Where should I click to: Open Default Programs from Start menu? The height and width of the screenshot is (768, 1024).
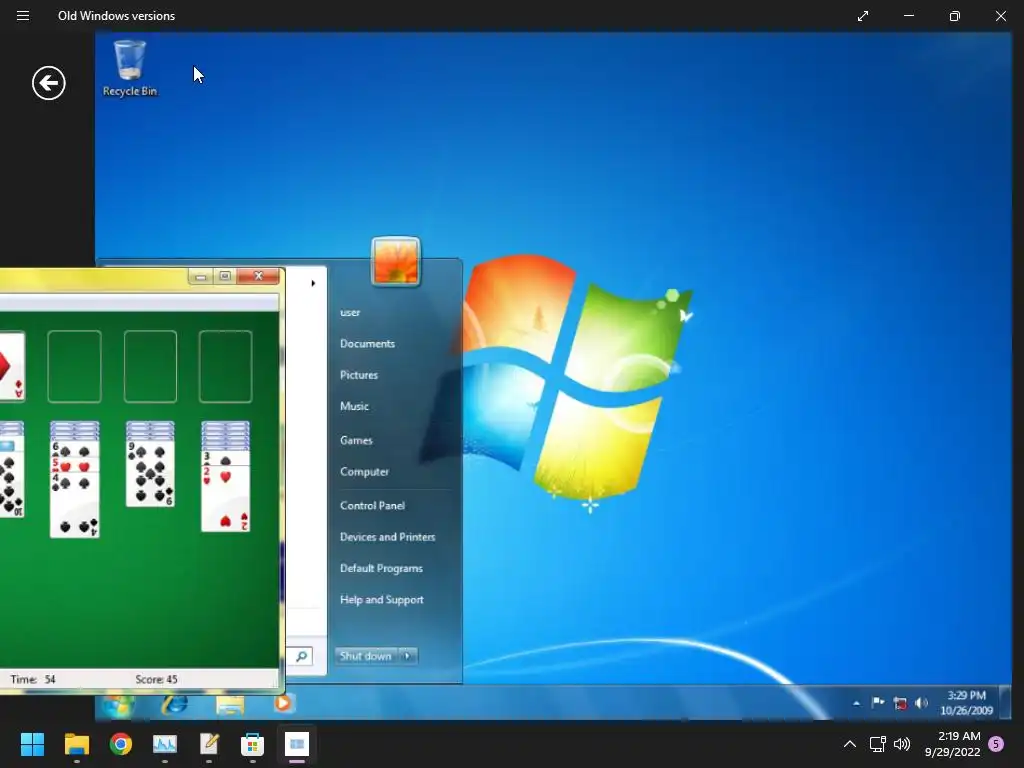[x=381, y=568]
